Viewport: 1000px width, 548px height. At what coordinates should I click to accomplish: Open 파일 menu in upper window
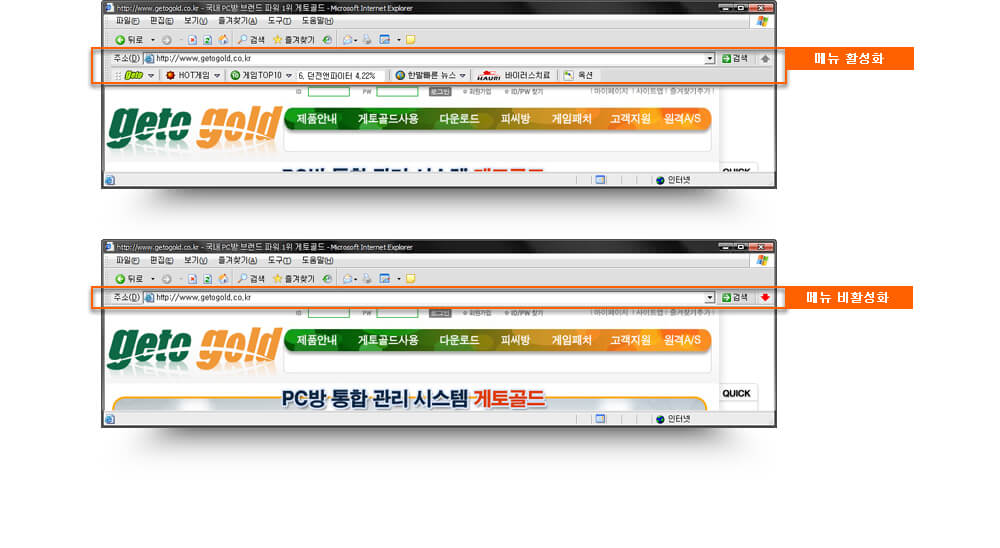127,21
